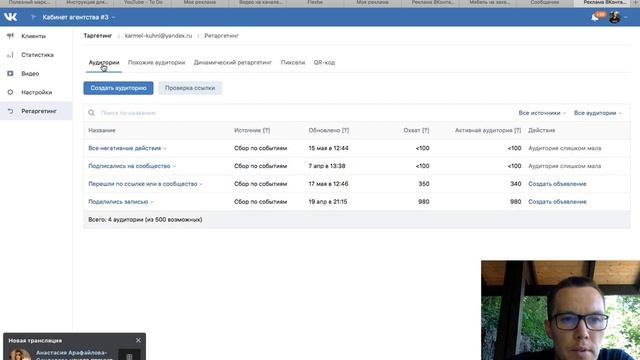
Task: Click the Охват [?] column header
Action: coord(416,131)
